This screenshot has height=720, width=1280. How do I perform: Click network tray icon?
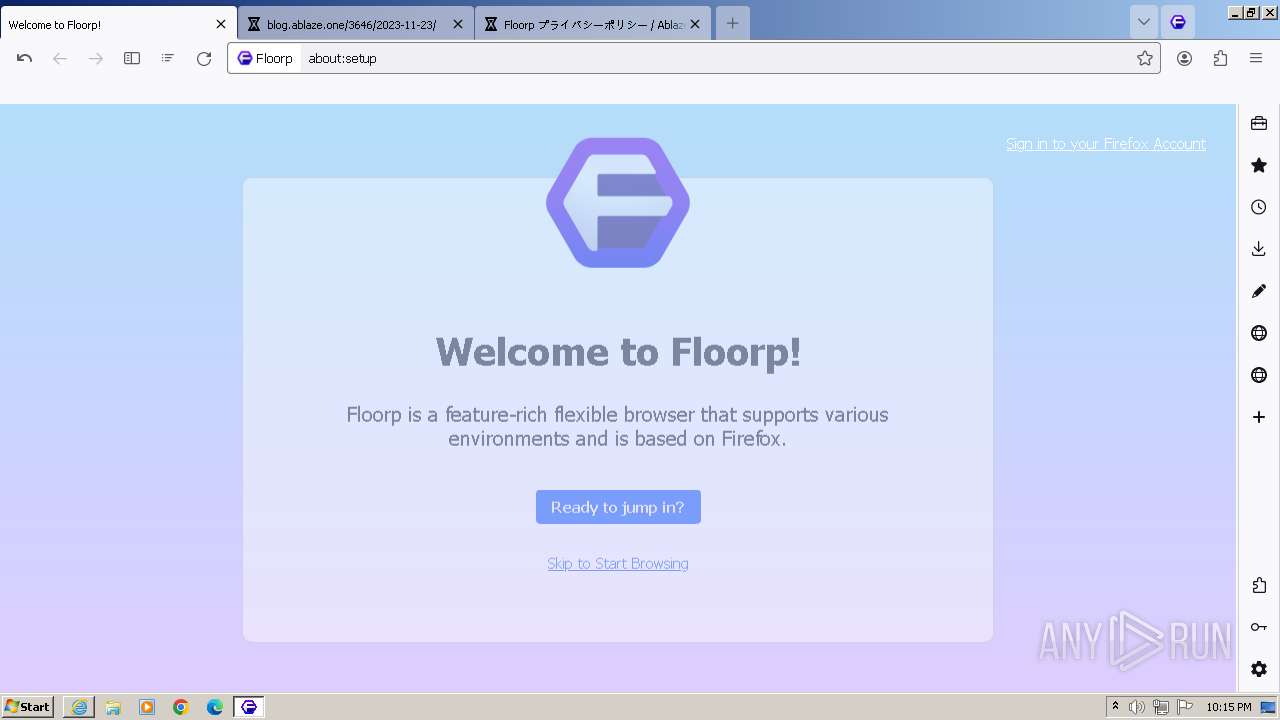[x=1161, y=707]
